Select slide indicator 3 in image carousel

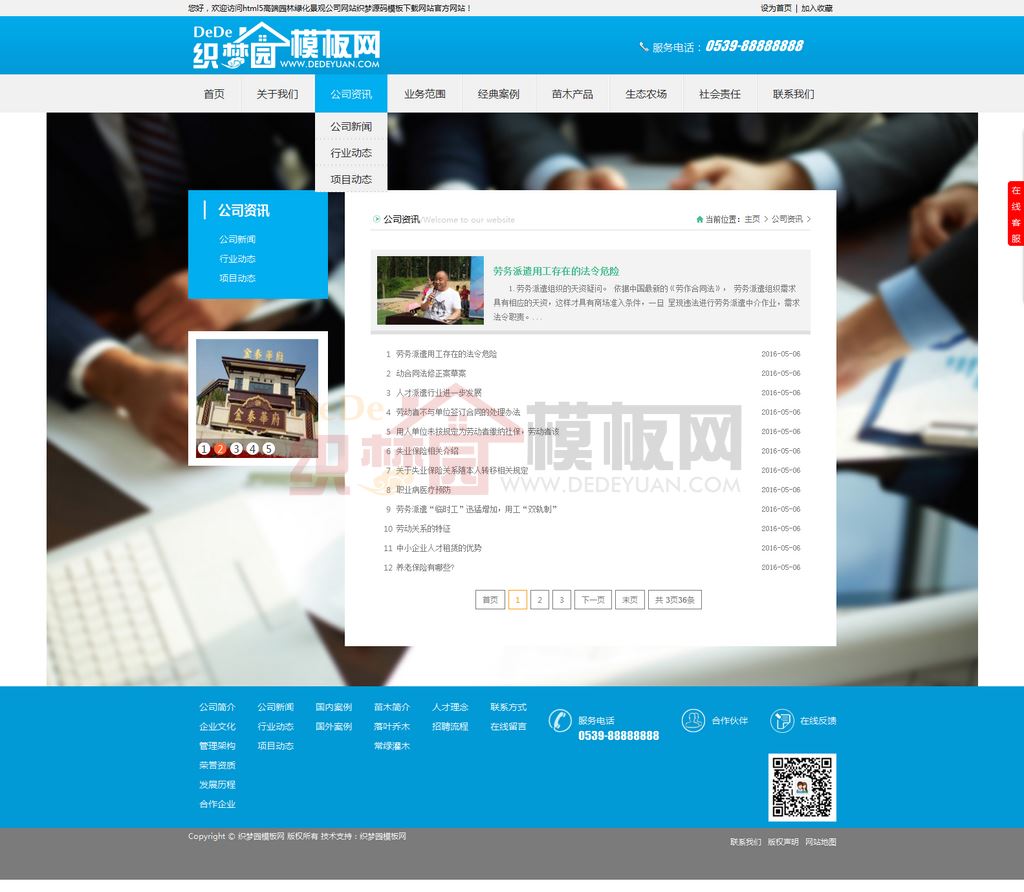[x=237, y=449]
